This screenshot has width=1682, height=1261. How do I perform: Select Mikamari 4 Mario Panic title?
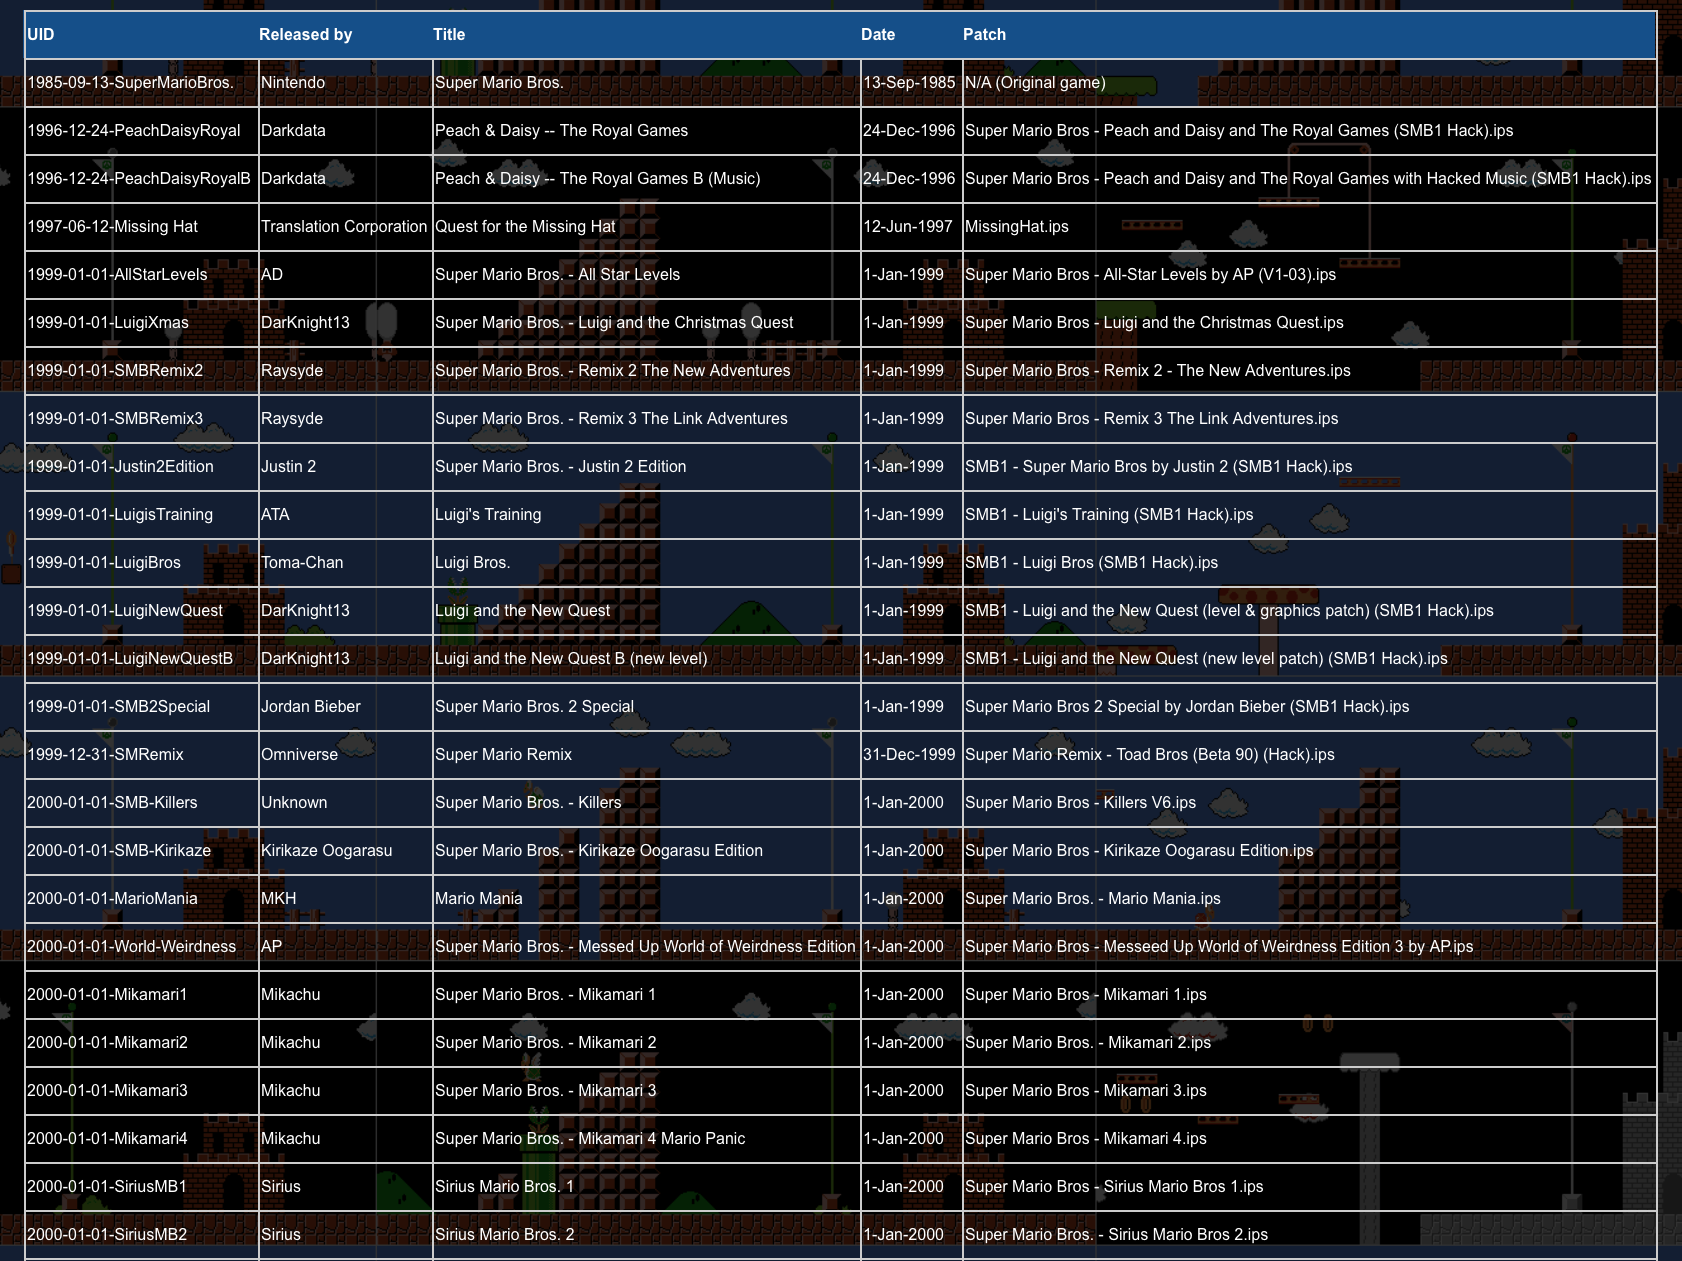(x=646, y=1139)
